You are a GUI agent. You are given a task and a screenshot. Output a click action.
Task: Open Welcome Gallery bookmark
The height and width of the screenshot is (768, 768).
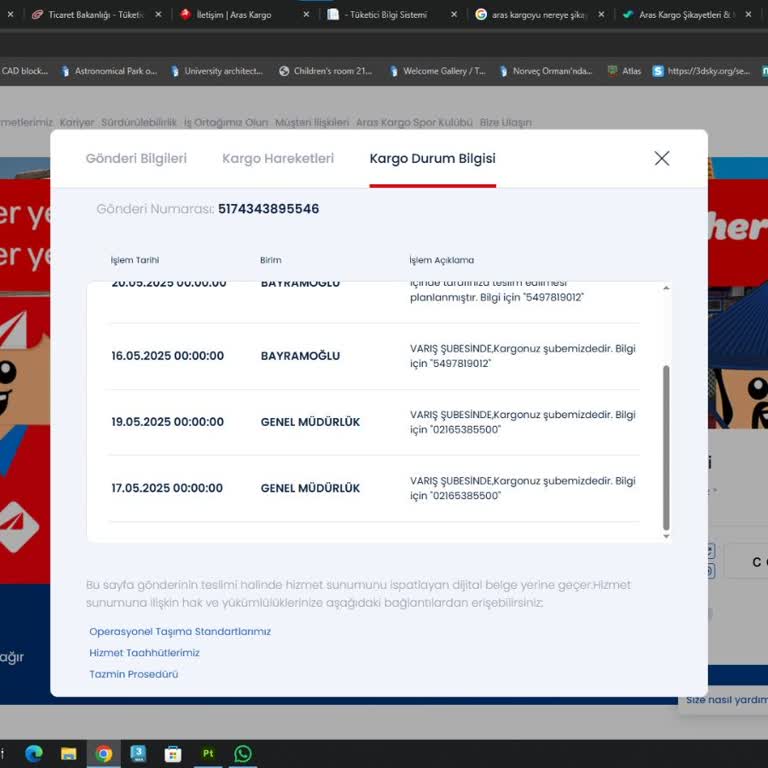(437, 71)
